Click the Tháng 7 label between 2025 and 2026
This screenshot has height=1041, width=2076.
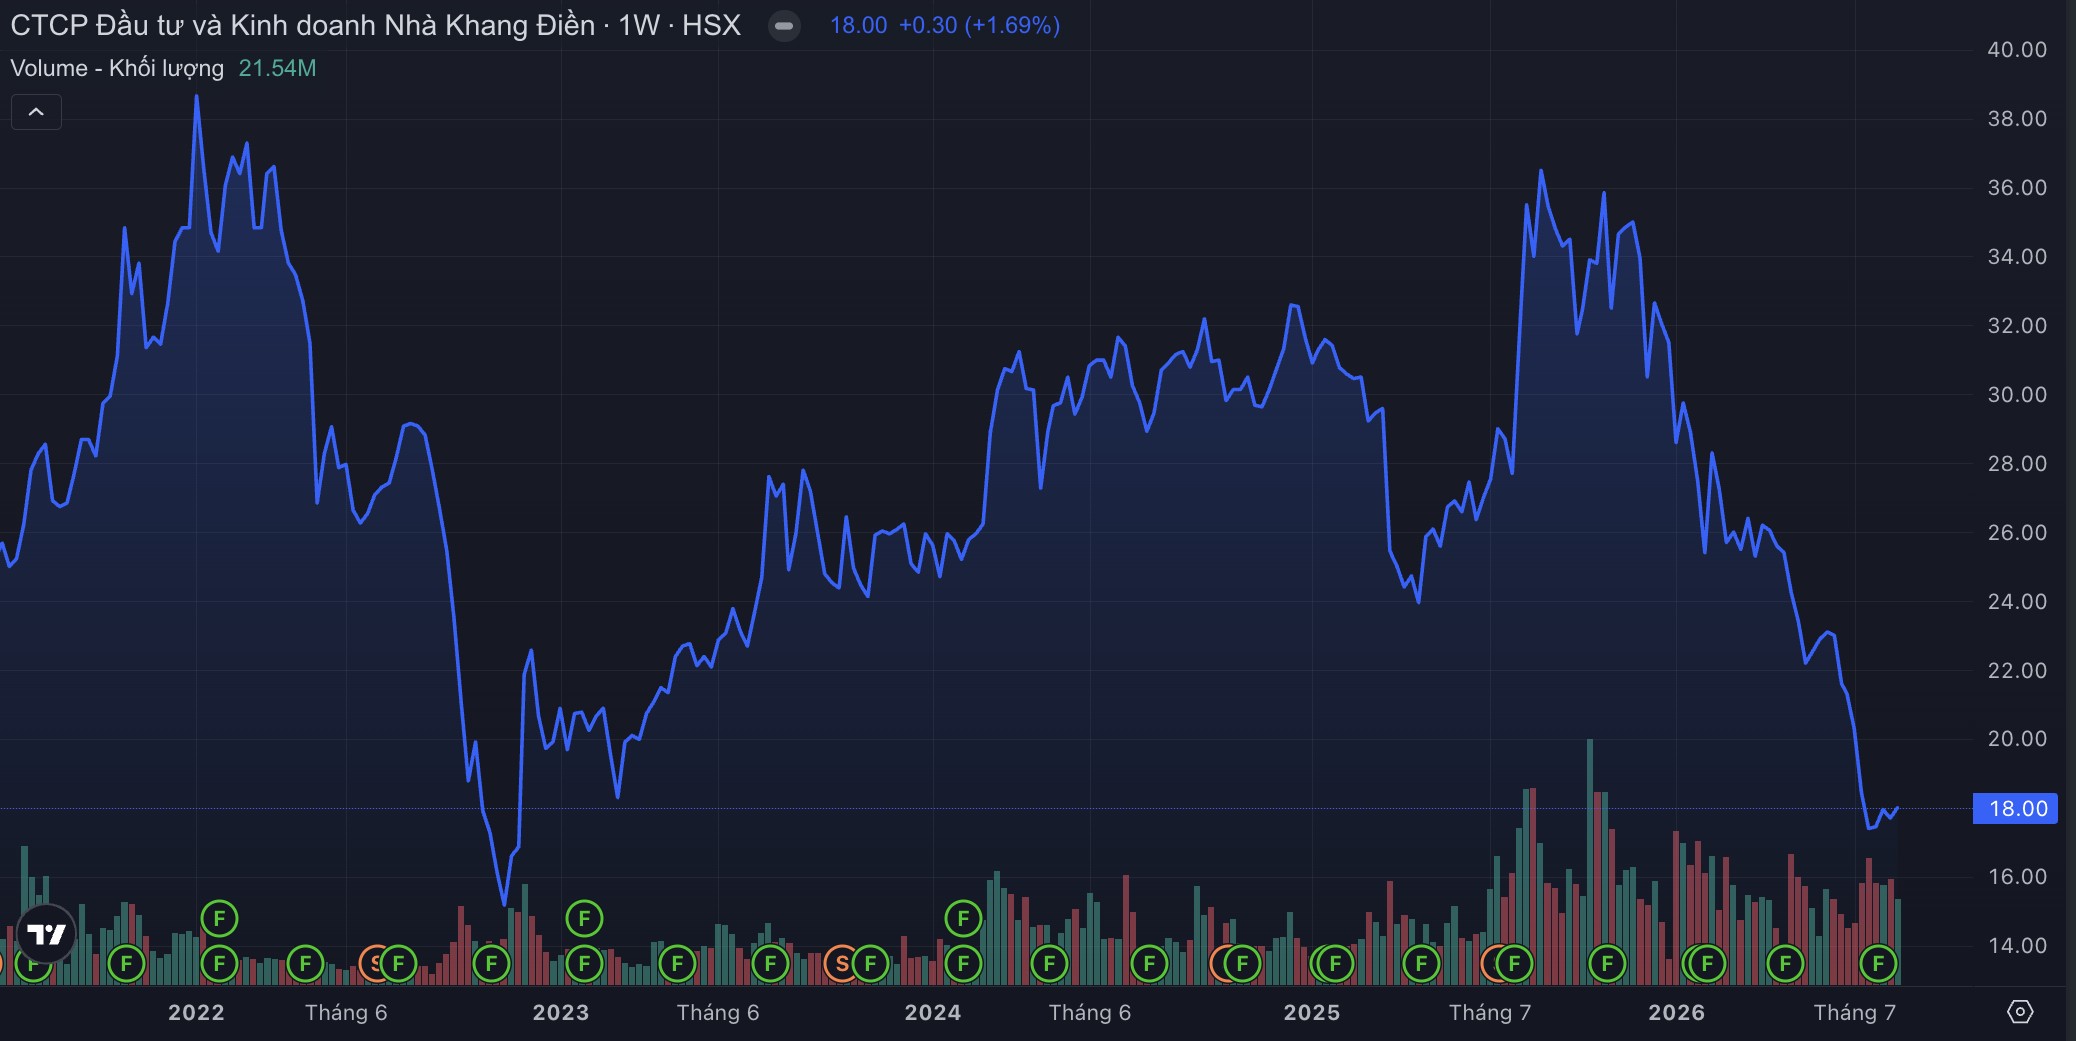click(x=1490, y=1012)
